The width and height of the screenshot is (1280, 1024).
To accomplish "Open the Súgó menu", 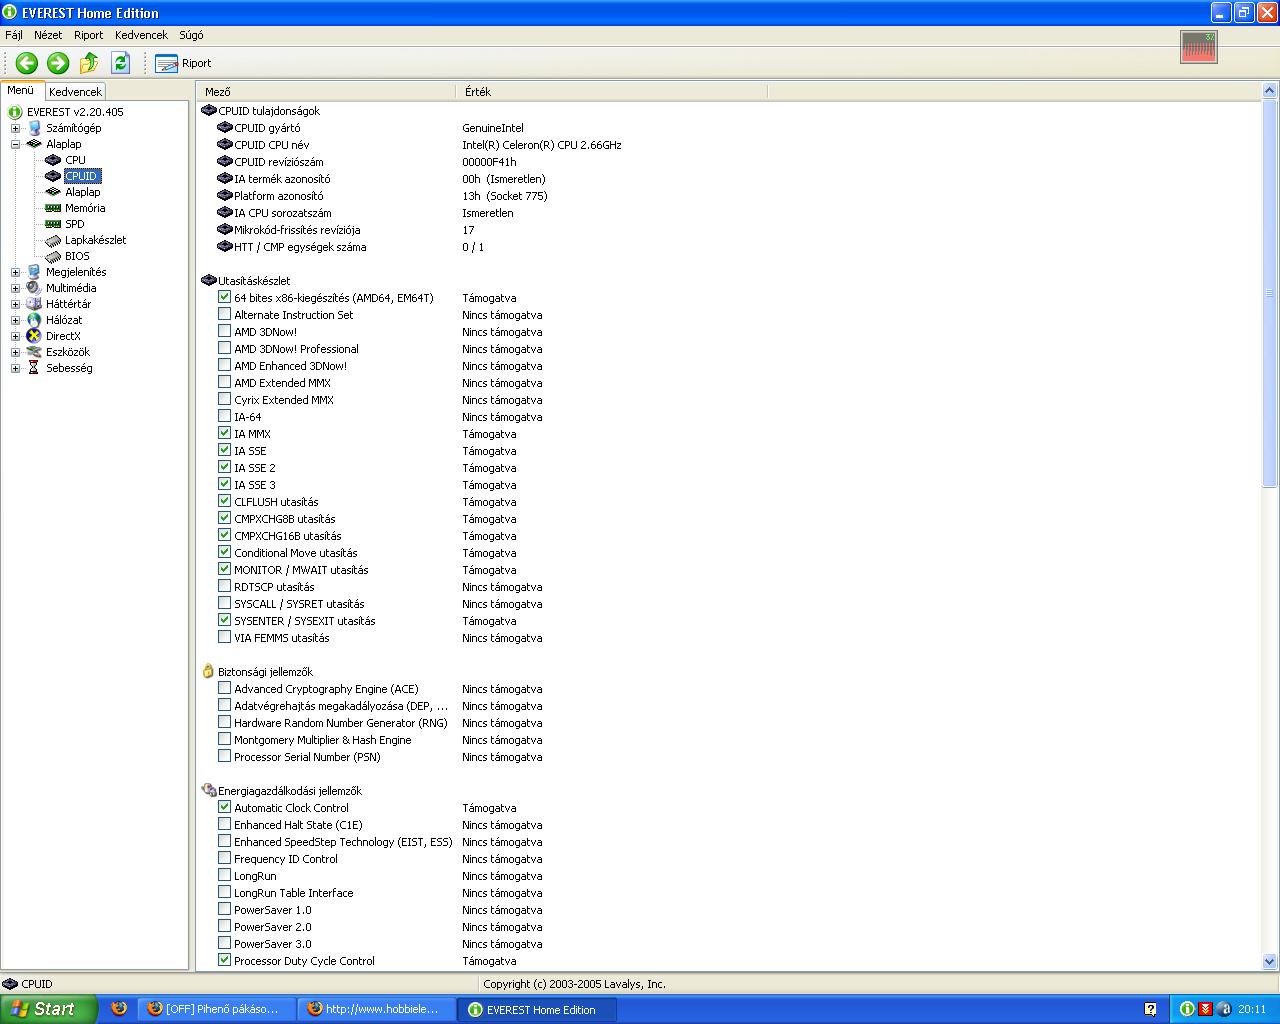I will pyautogui.click(x=191, y=35).
